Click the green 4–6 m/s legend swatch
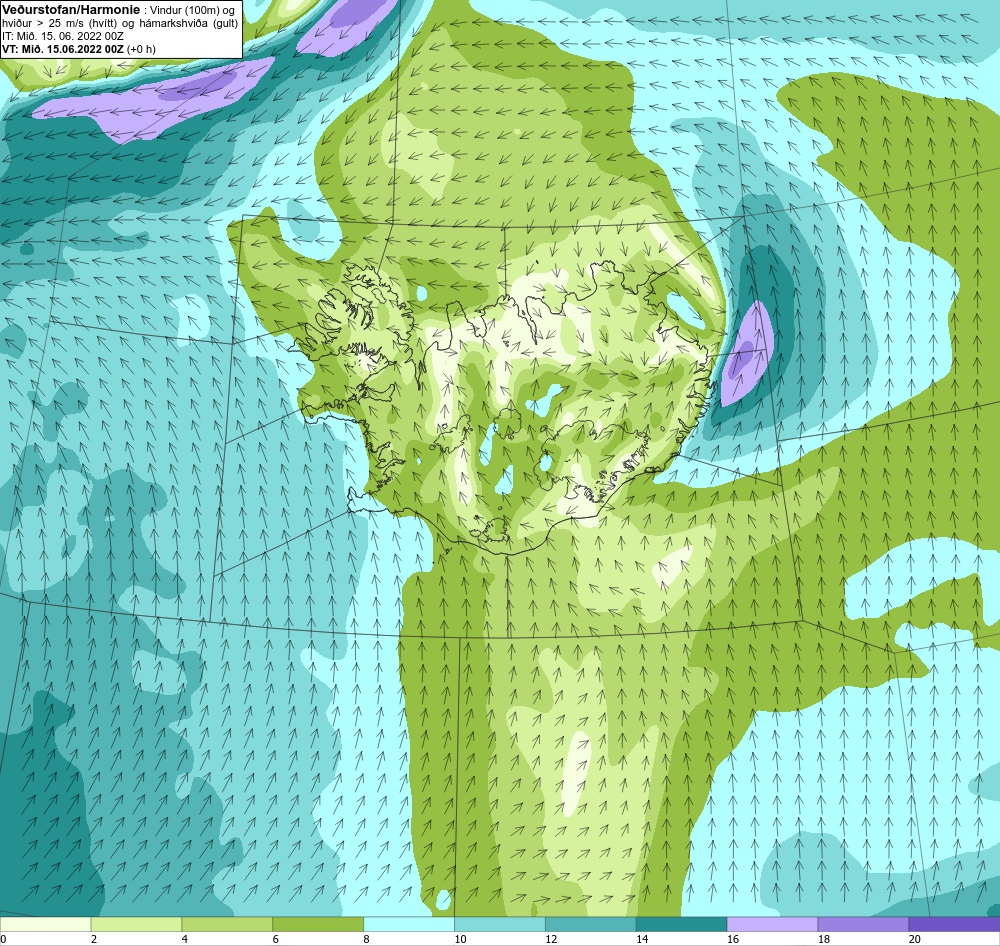Image resolution: width=1000 pixels, height=946 pixels. (227, 924)
